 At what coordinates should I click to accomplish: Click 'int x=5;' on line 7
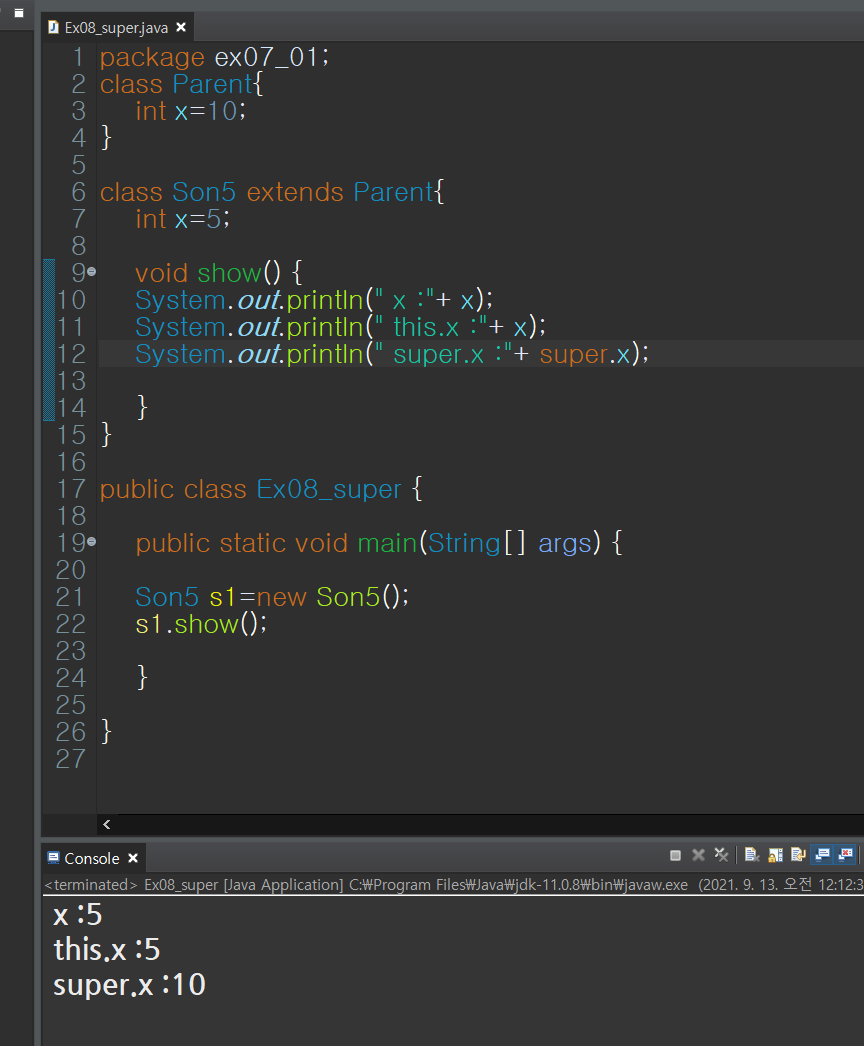tap(183, 219)
